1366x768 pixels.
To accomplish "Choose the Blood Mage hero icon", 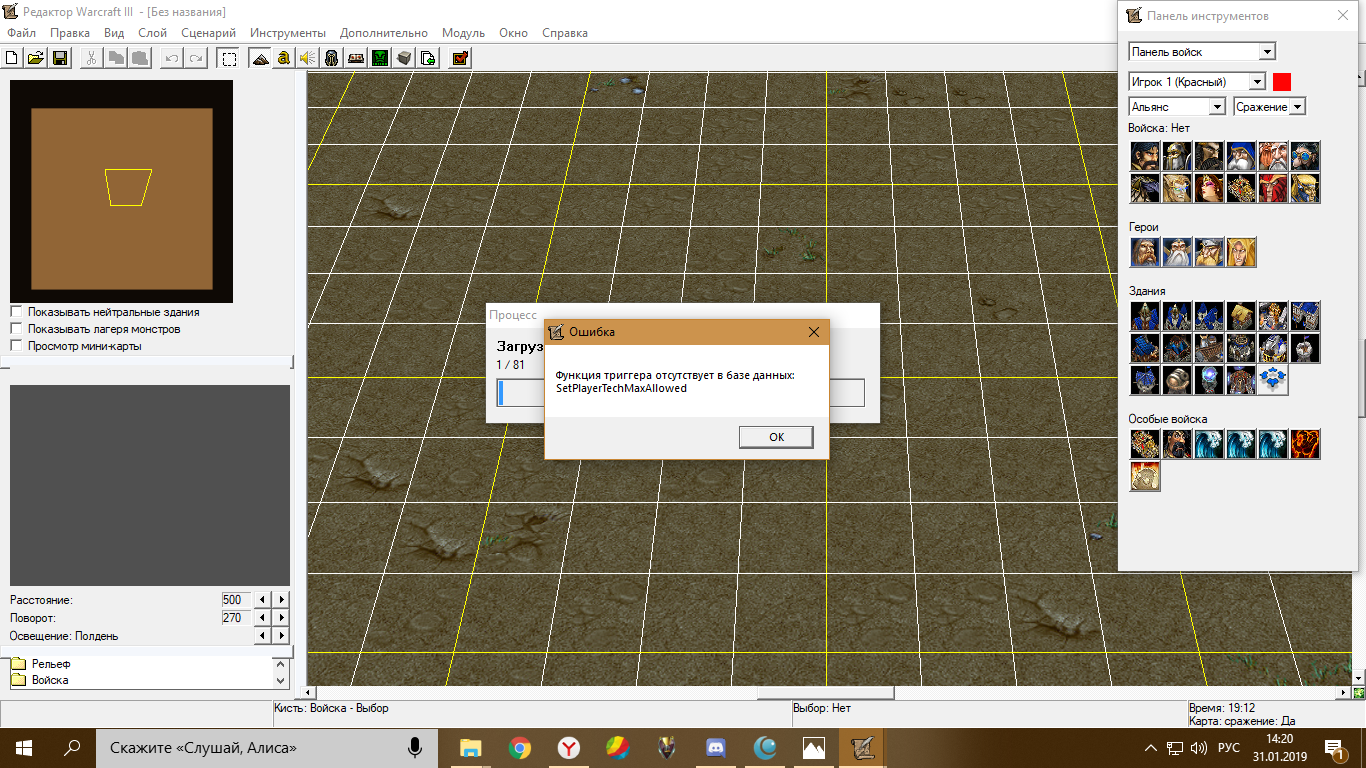I will tap(1241, 252).
